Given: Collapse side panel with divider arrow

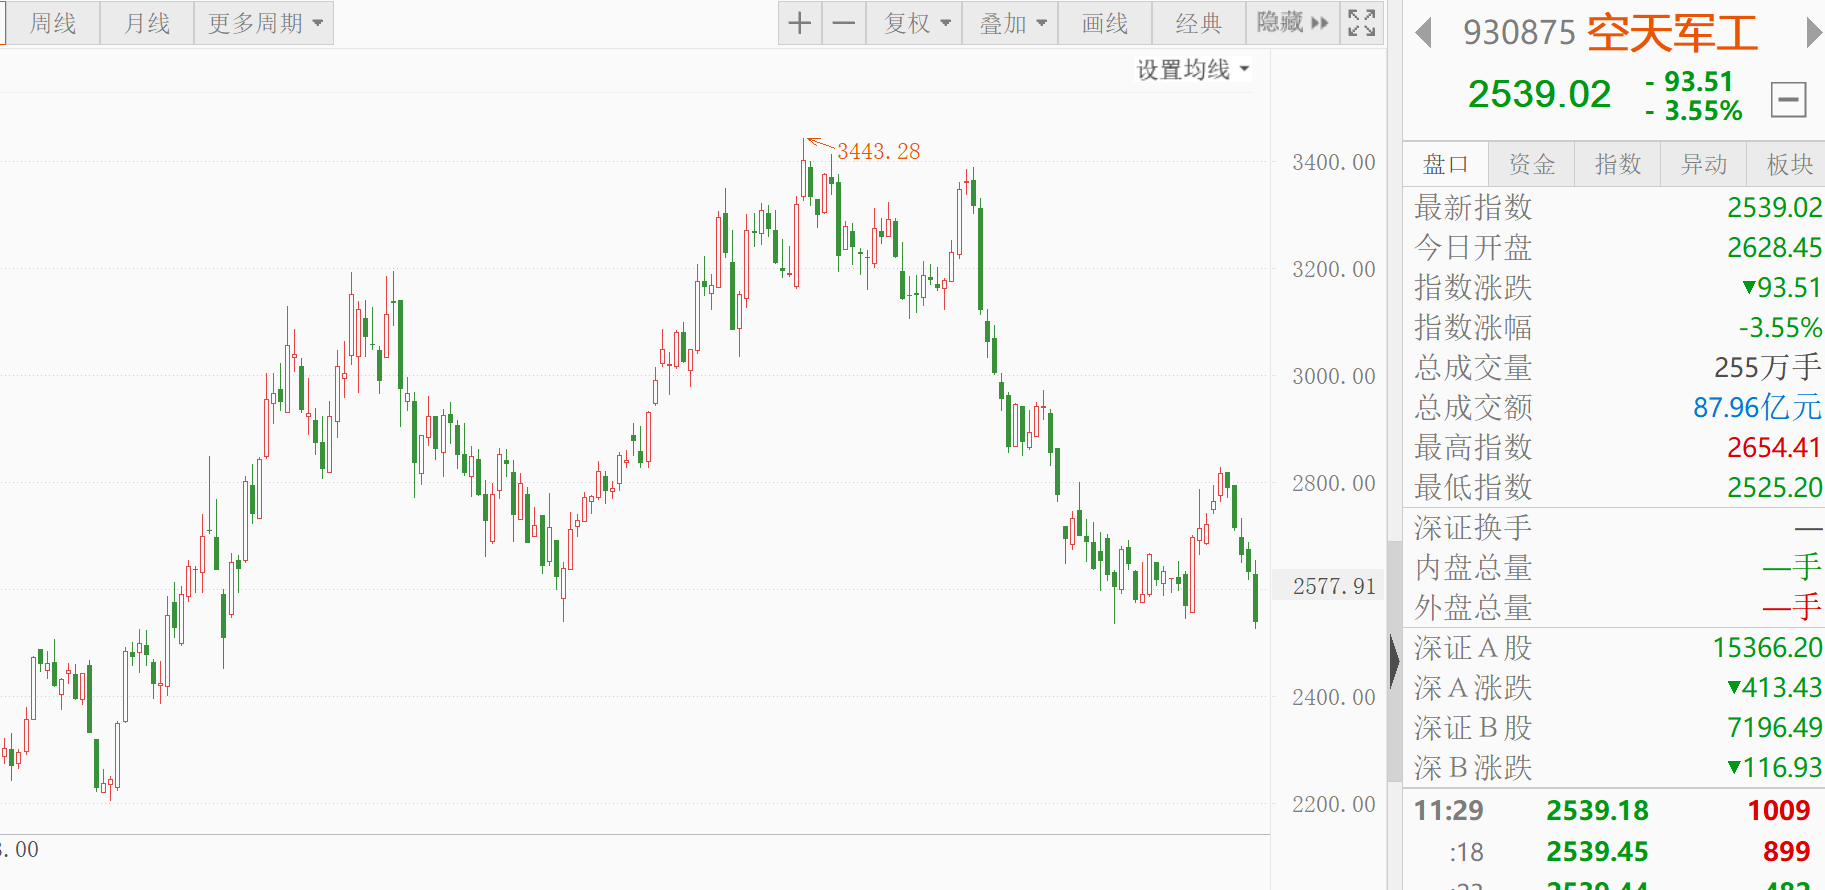Looking at the screenshot, I should coord(1394,660).
